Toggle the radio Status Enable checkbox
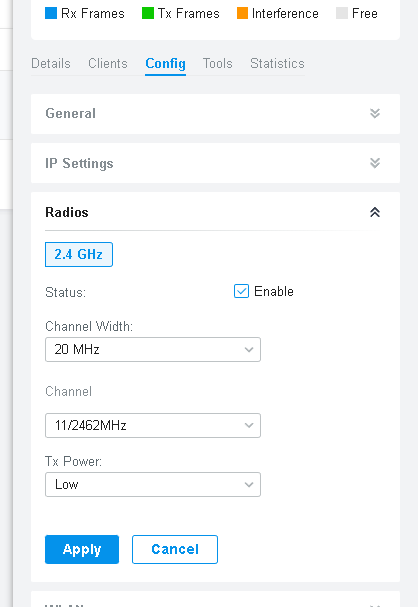The height and width of the screenshot is (607, 418). (x=241, y=291)
